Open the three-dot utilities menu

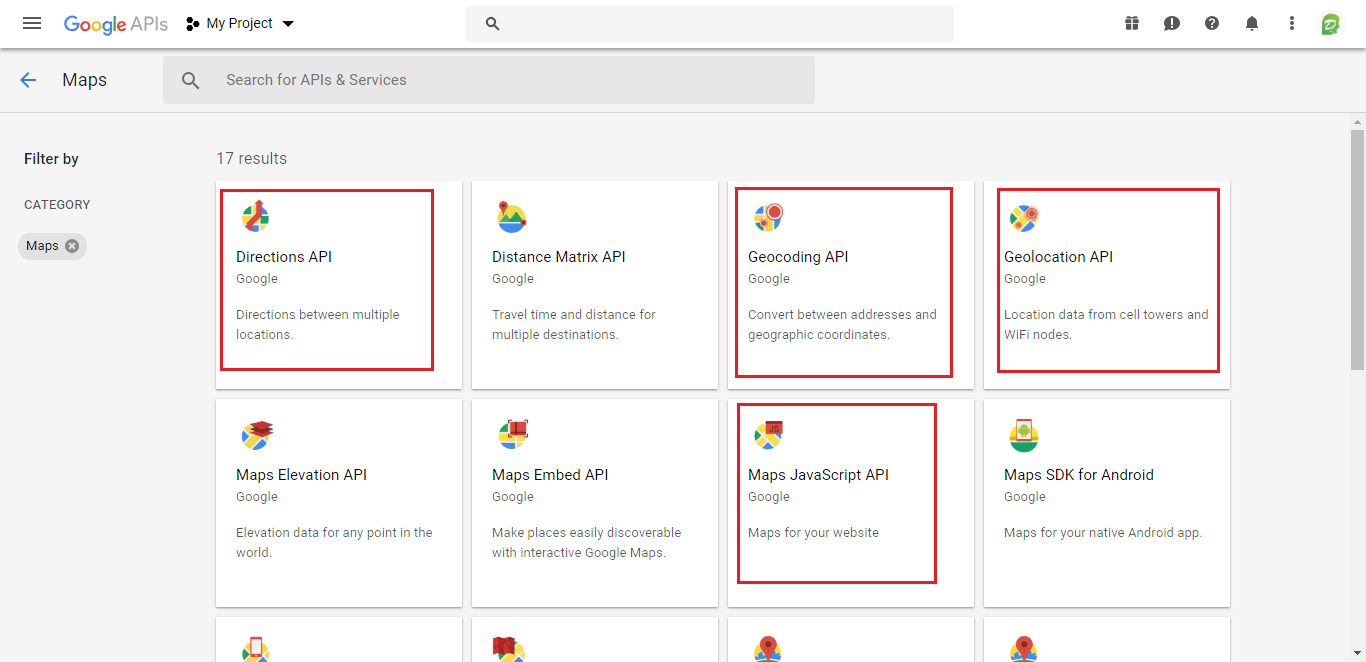tap(1292, 23)
